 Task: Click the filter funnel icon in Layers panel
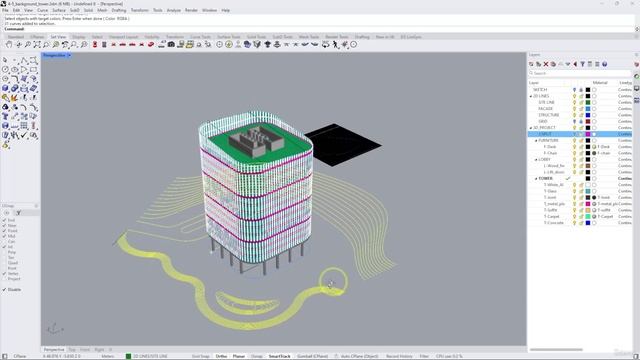pyautogui.click(x=582, y=64)
